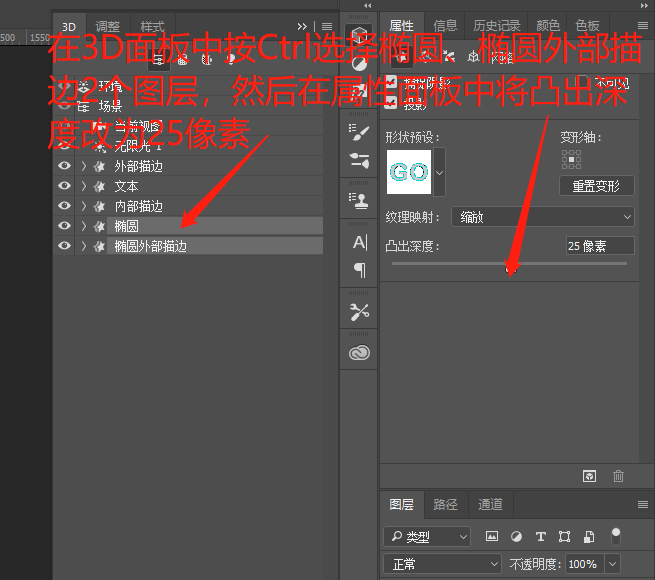655x580 pixels.
Task: Switch to the 通道 tab
Action: pyautogui.click(x=490, y=504)
